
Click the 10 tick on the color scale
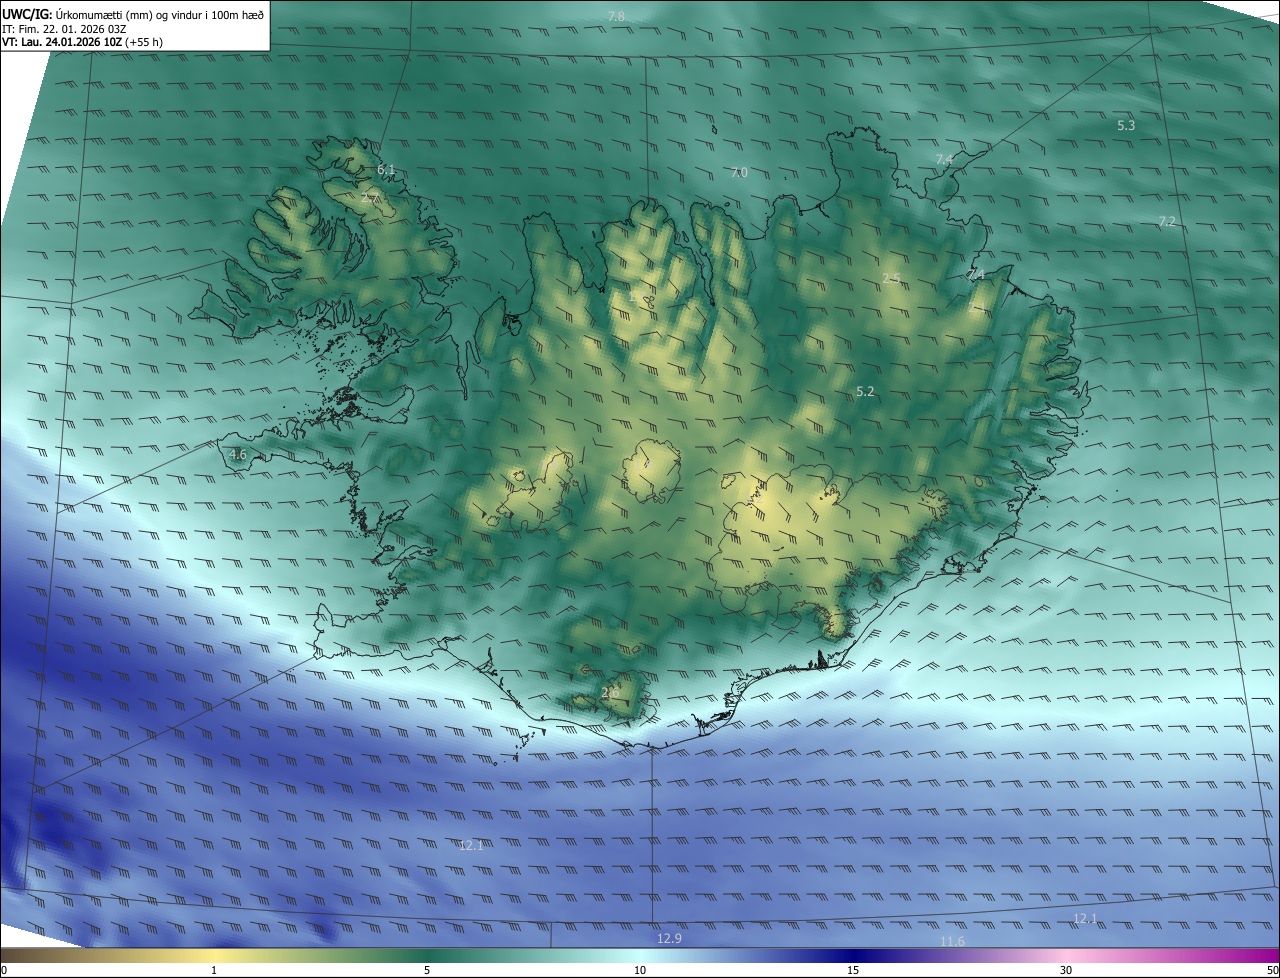click(640, 971)
